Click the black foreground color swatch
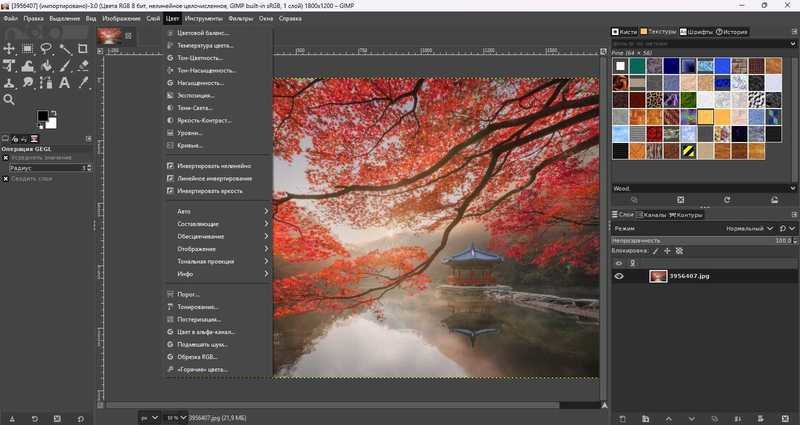 43,117
